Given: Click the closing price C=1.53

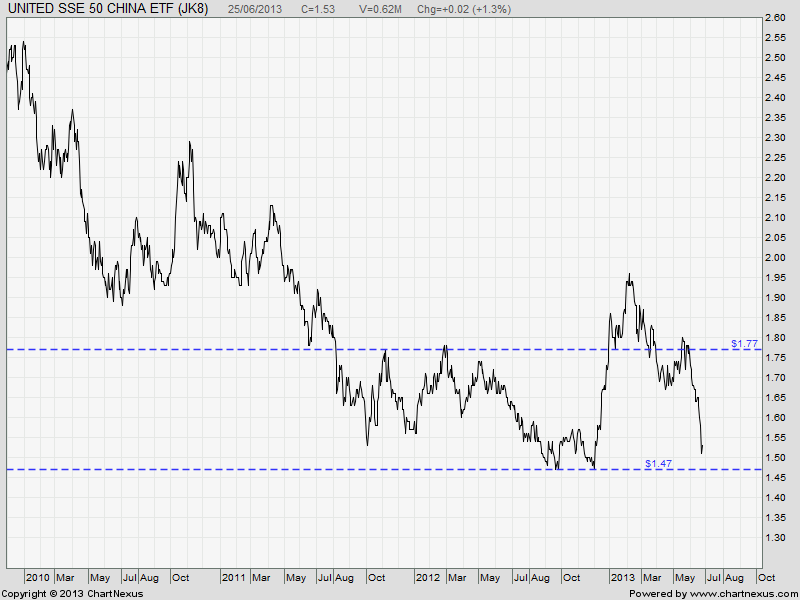Looking at the screenshot, I should (x=318, y=9).
